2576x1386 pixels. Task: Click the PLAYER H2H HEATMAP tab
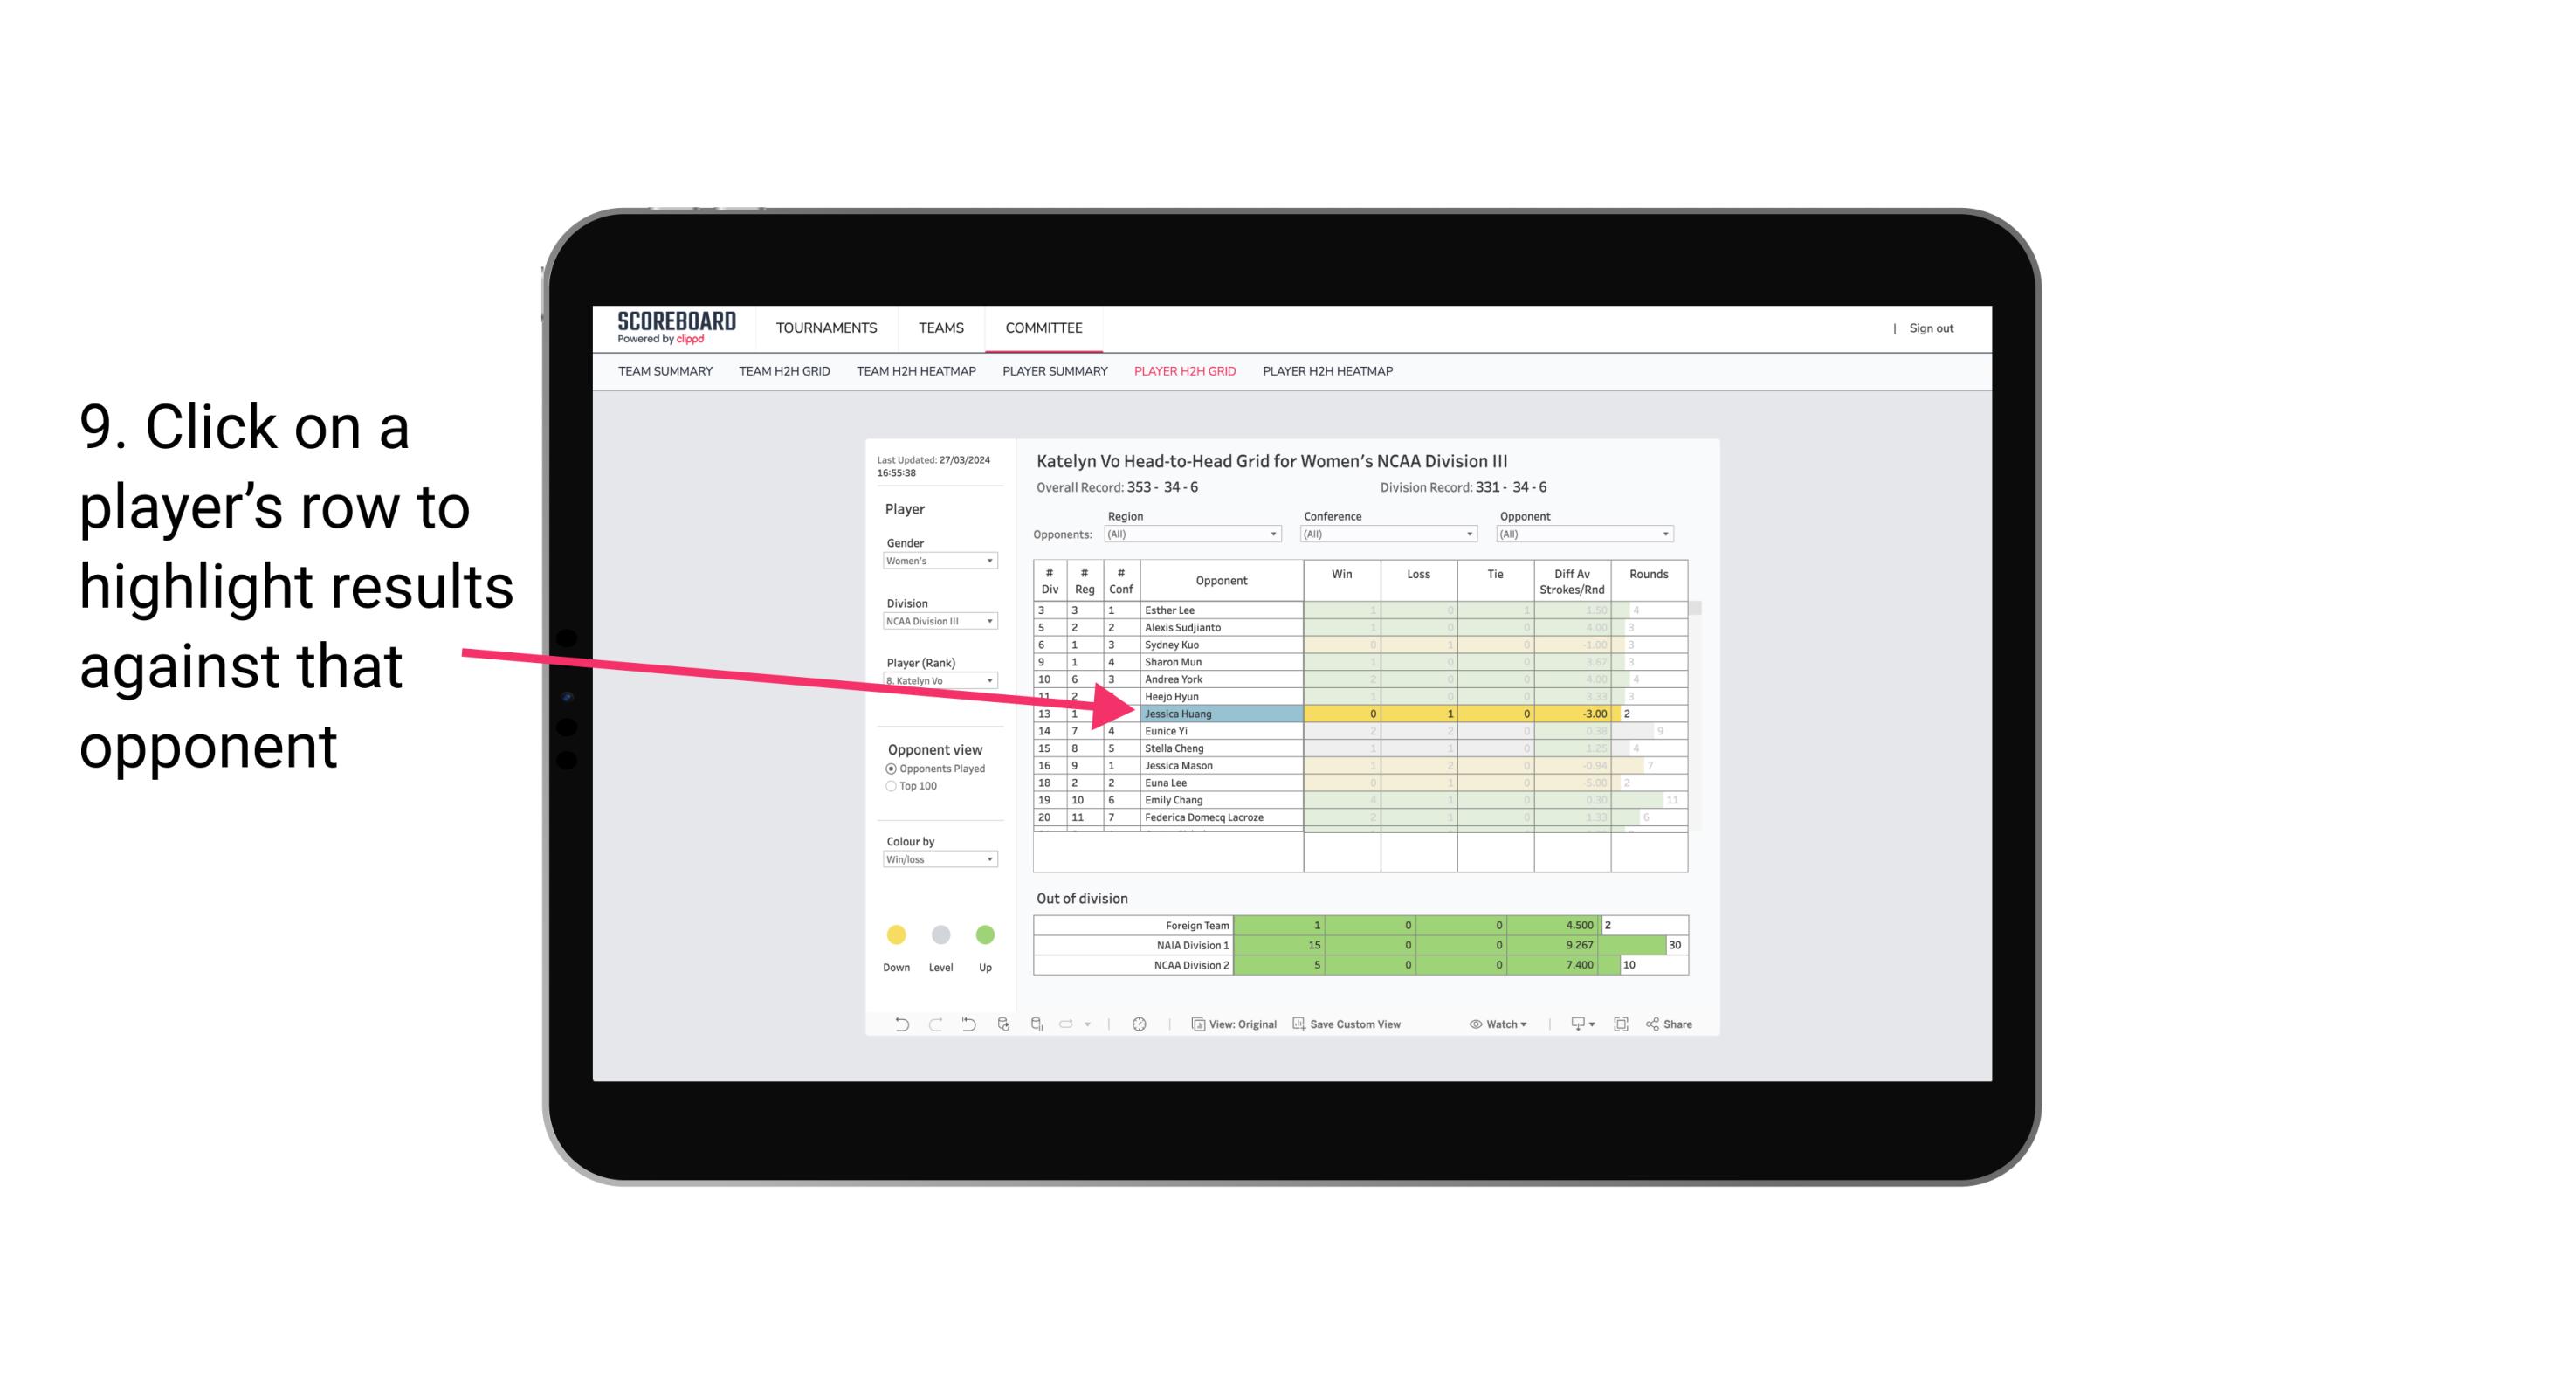point(1329,374)
